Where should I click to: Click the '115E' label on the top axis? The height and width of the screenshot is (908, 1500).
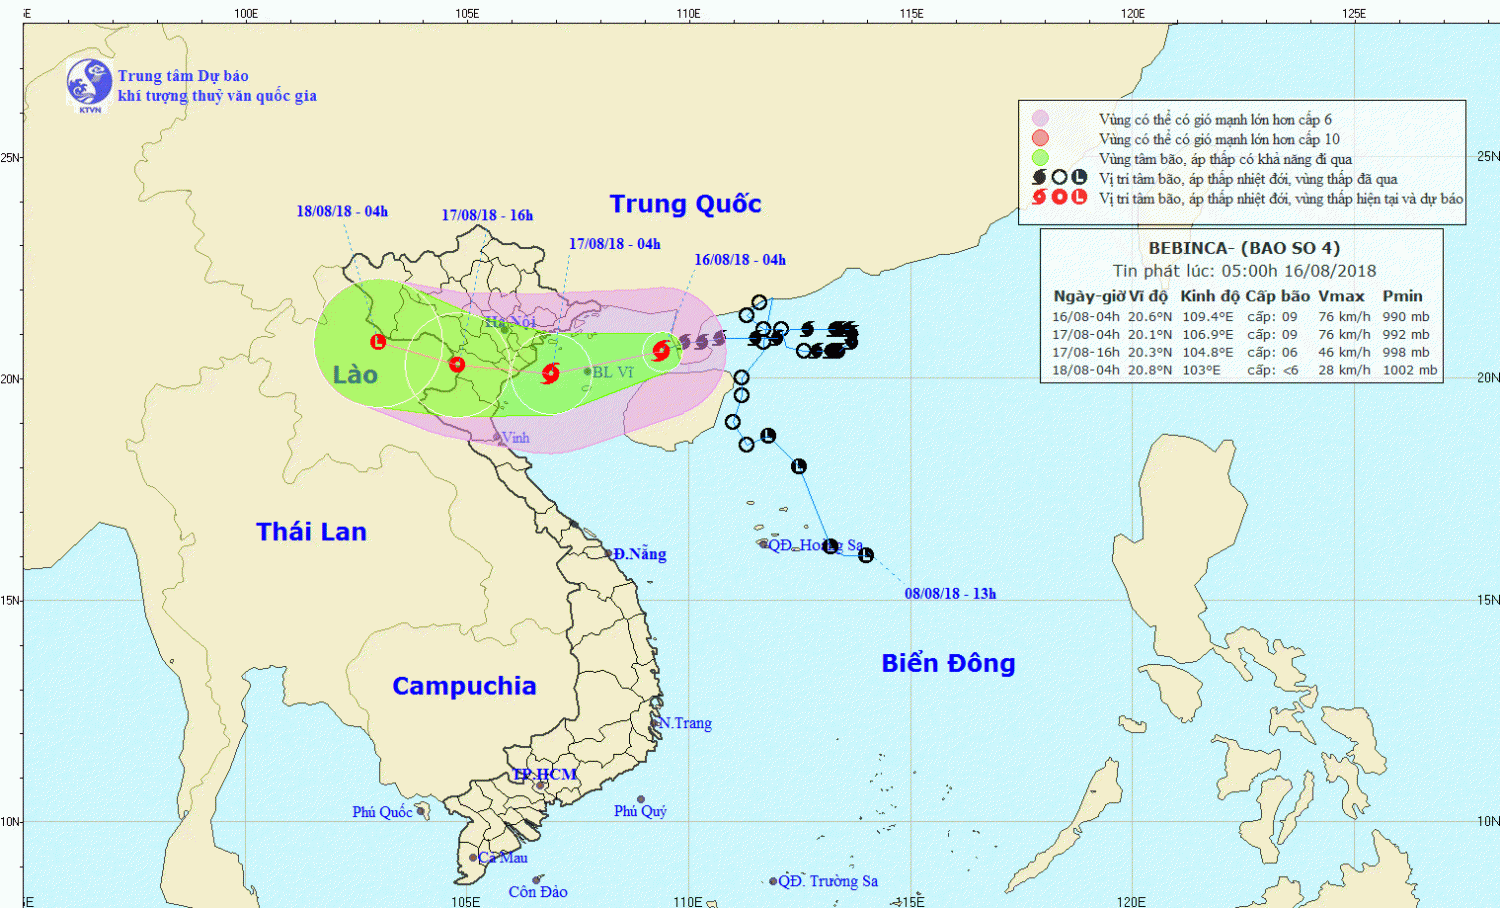point(911,13)
